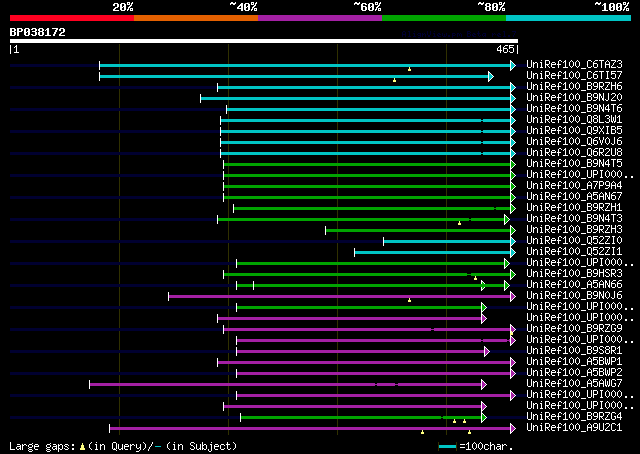Click the cyan arrowhead ending the UniRef100_C6TI57 alignment

491,76
